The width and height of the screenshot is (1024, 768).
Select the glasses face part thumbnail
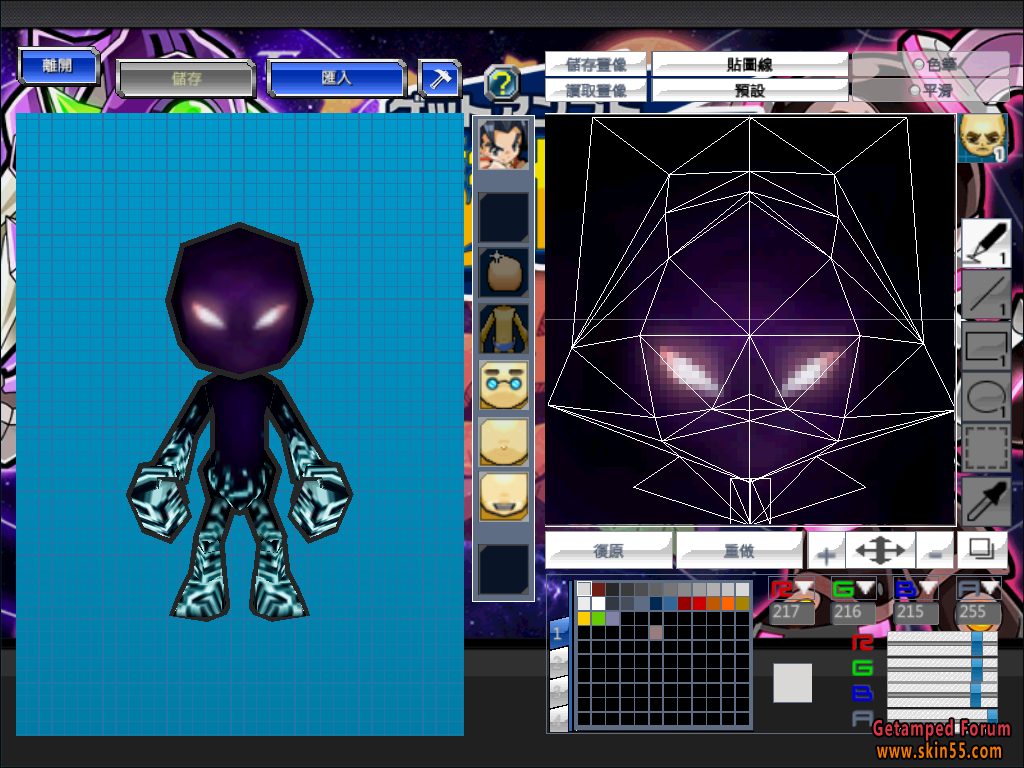click(504, 385)
